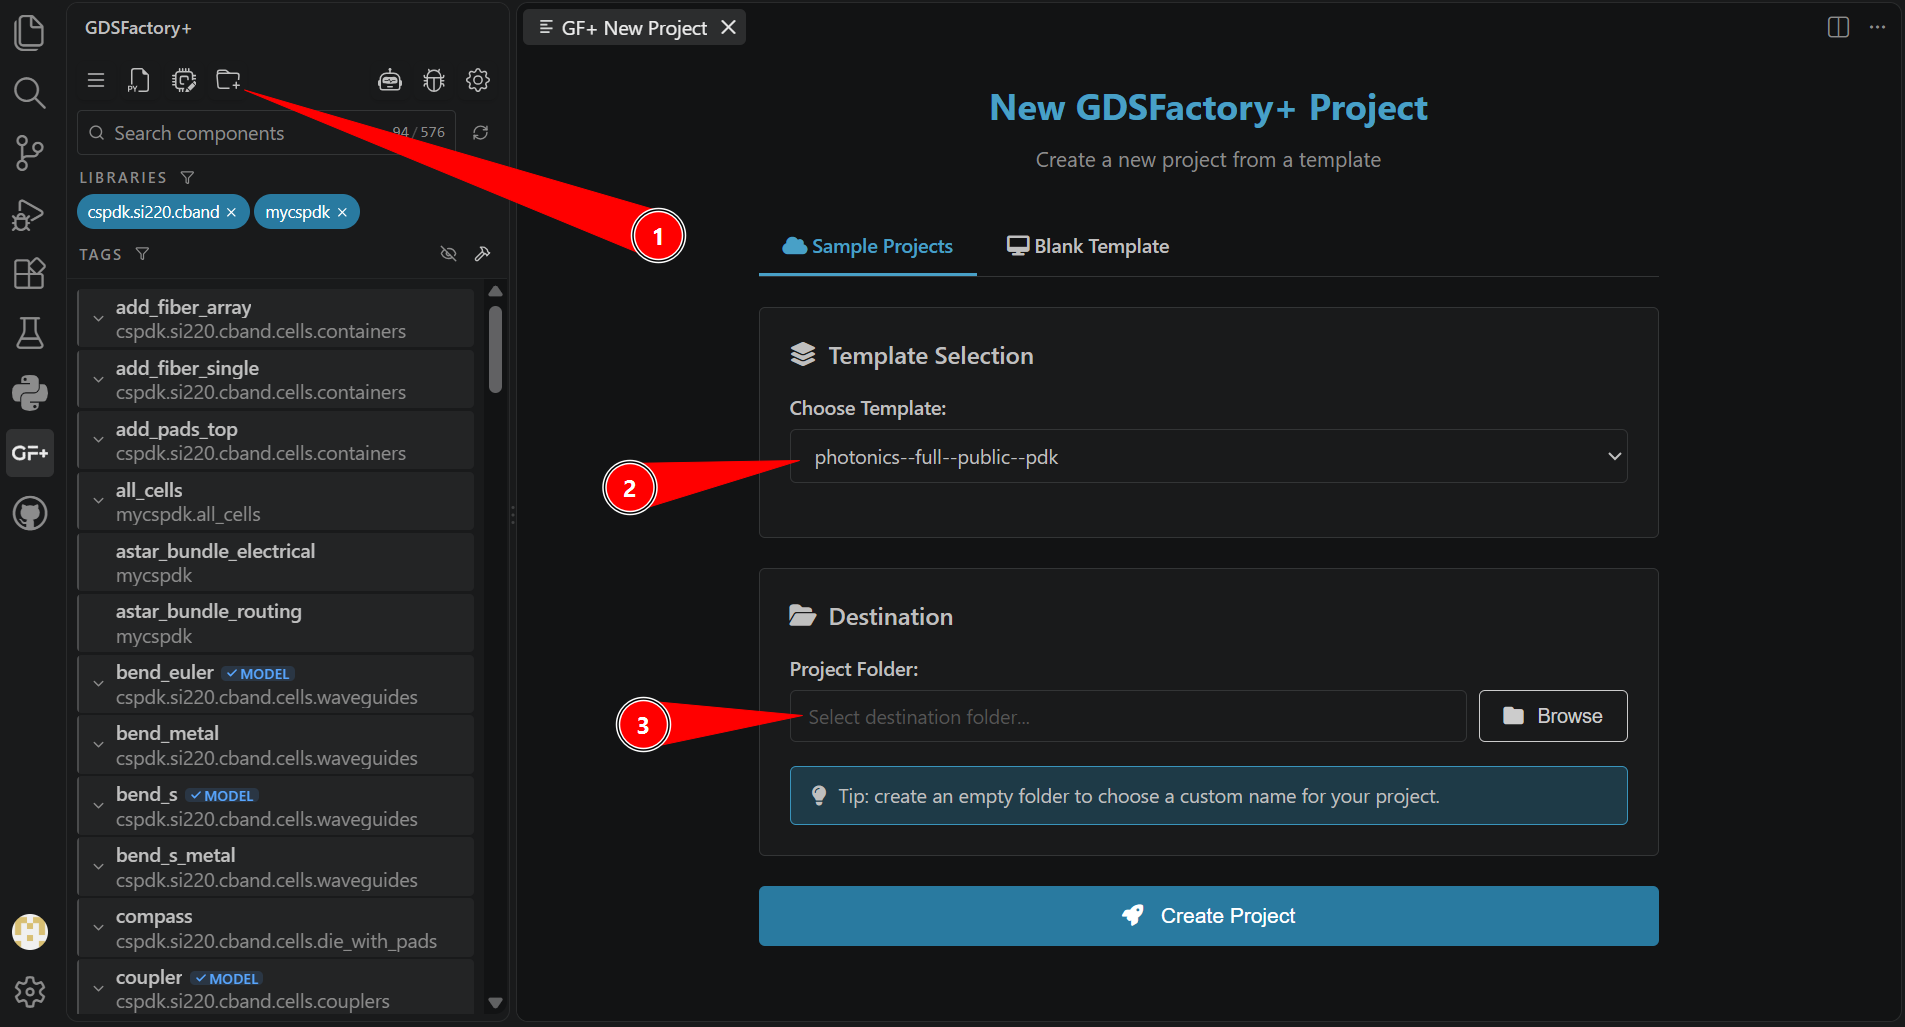1905x1027 pixels.
Task: Open the robot assistant icon
Action: 390,80
